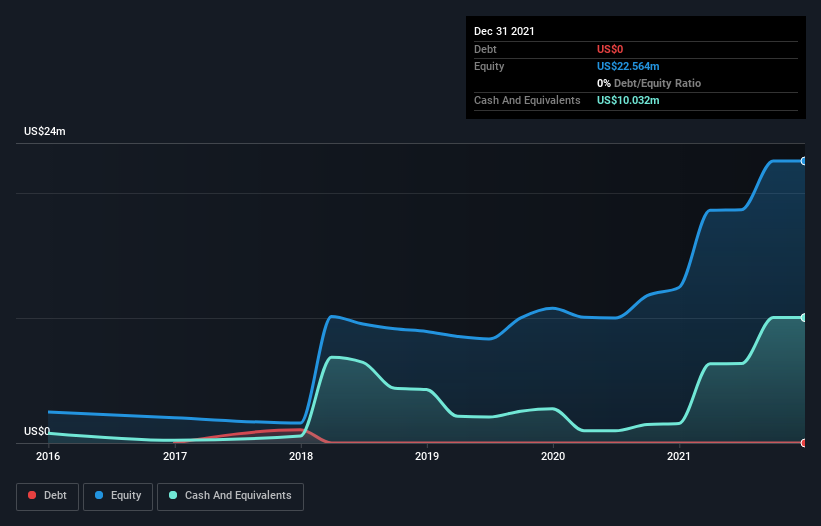
Task: Click the Dec 31 2021 tooltip date
Action: 504,31
